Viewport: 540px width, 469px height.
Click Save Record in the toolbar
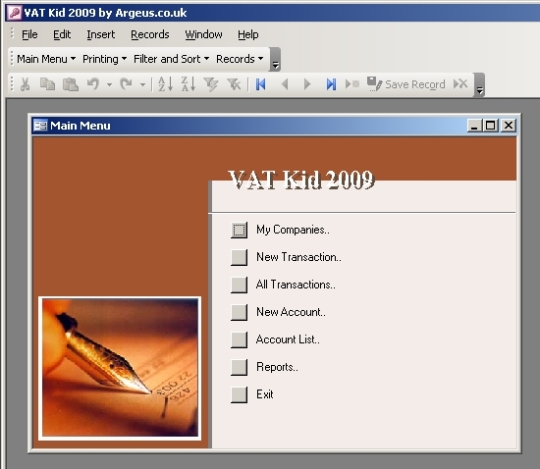406,84
